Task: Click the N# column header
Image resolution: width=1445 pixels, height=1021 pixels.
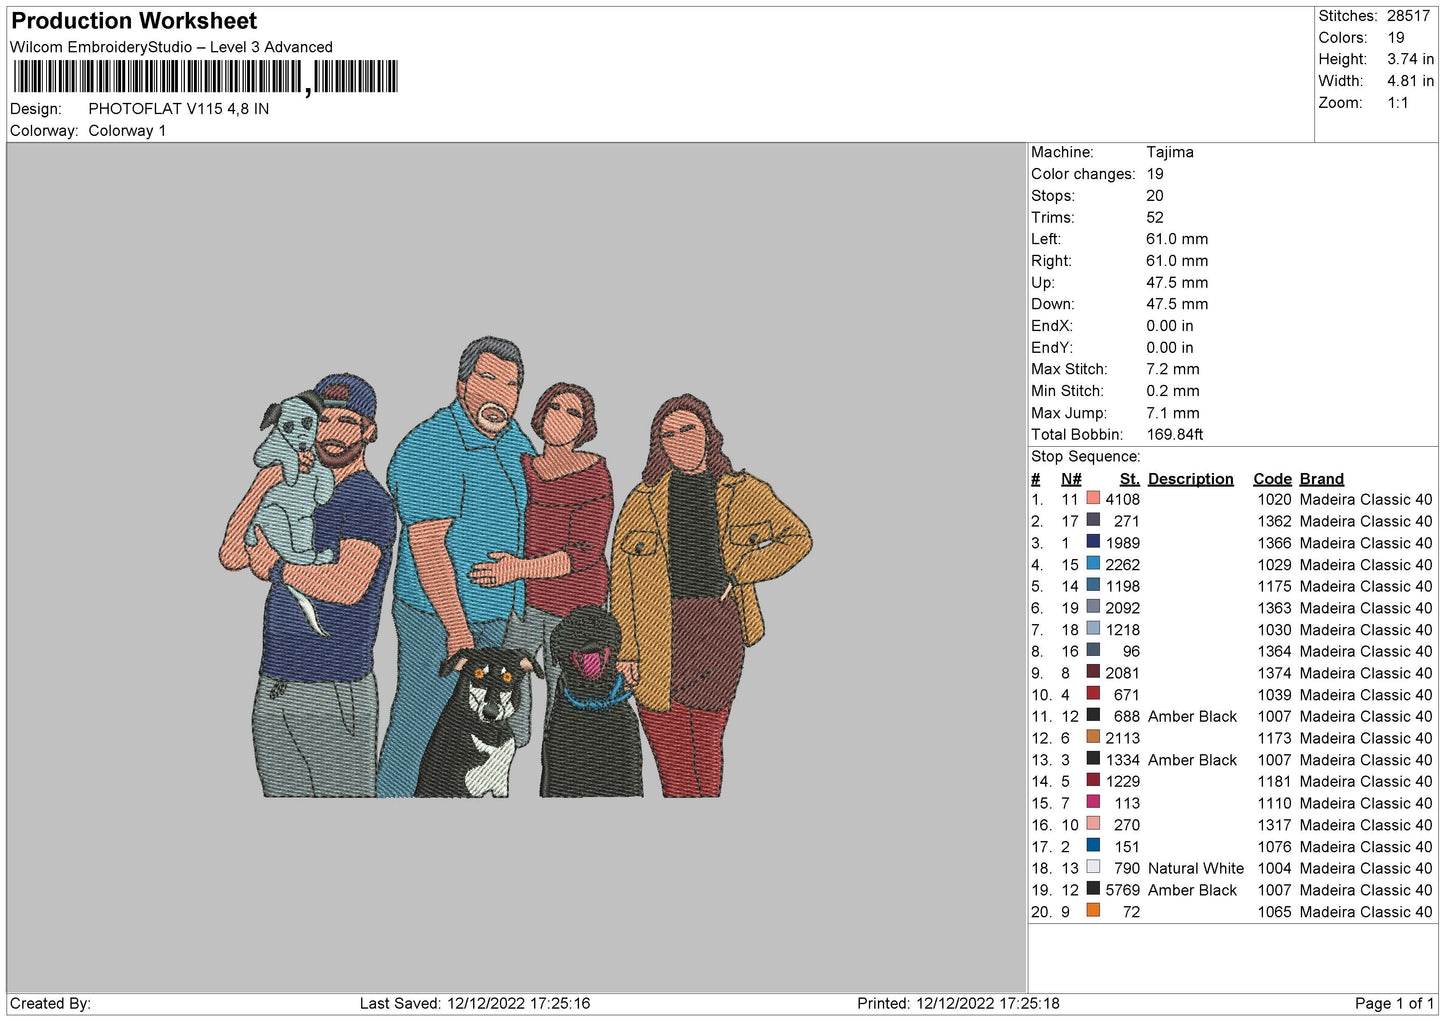Action: tap(1071, 479)
